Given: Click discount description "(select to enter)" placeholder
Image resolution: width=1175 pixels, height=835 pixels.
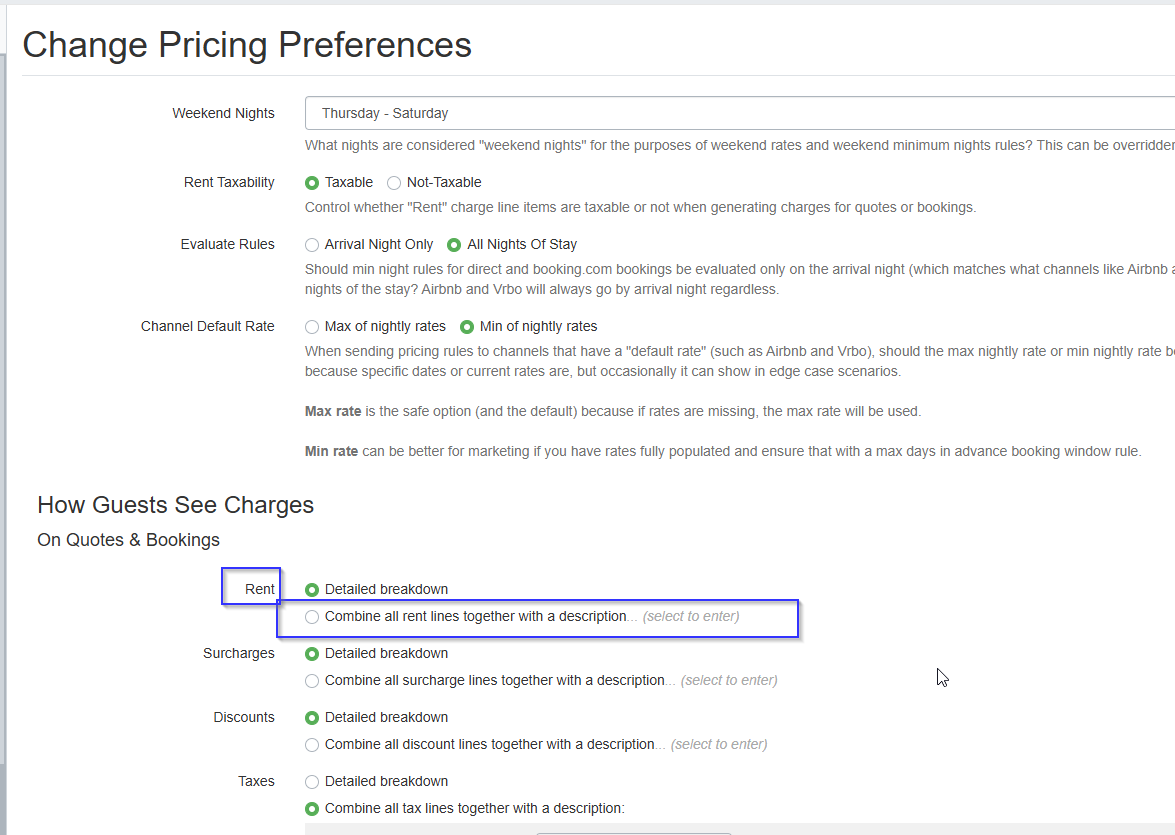Looking at the screenshot, I should tap(719, 745).
